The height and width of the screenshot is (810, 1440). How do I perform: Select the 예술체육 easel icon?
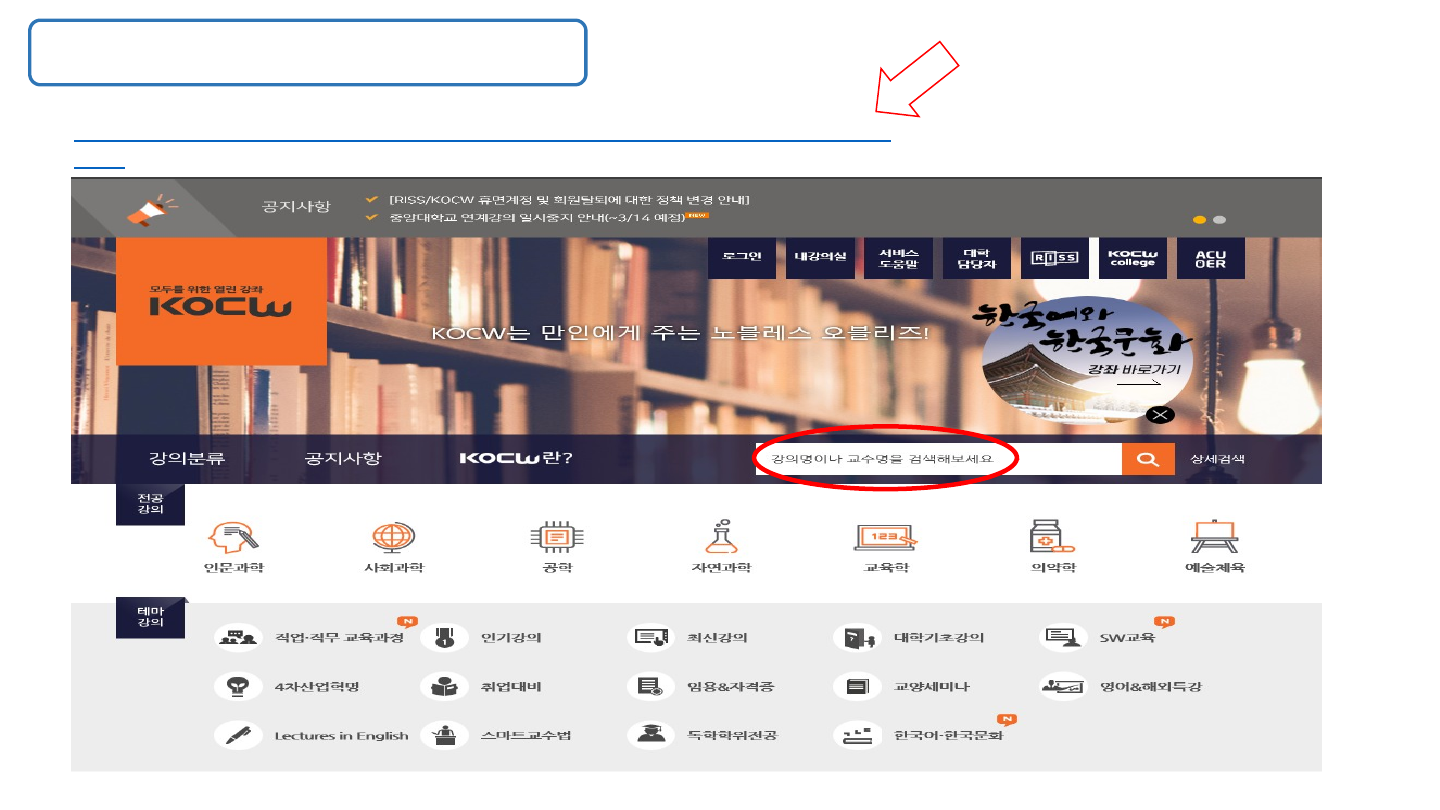1215,538
